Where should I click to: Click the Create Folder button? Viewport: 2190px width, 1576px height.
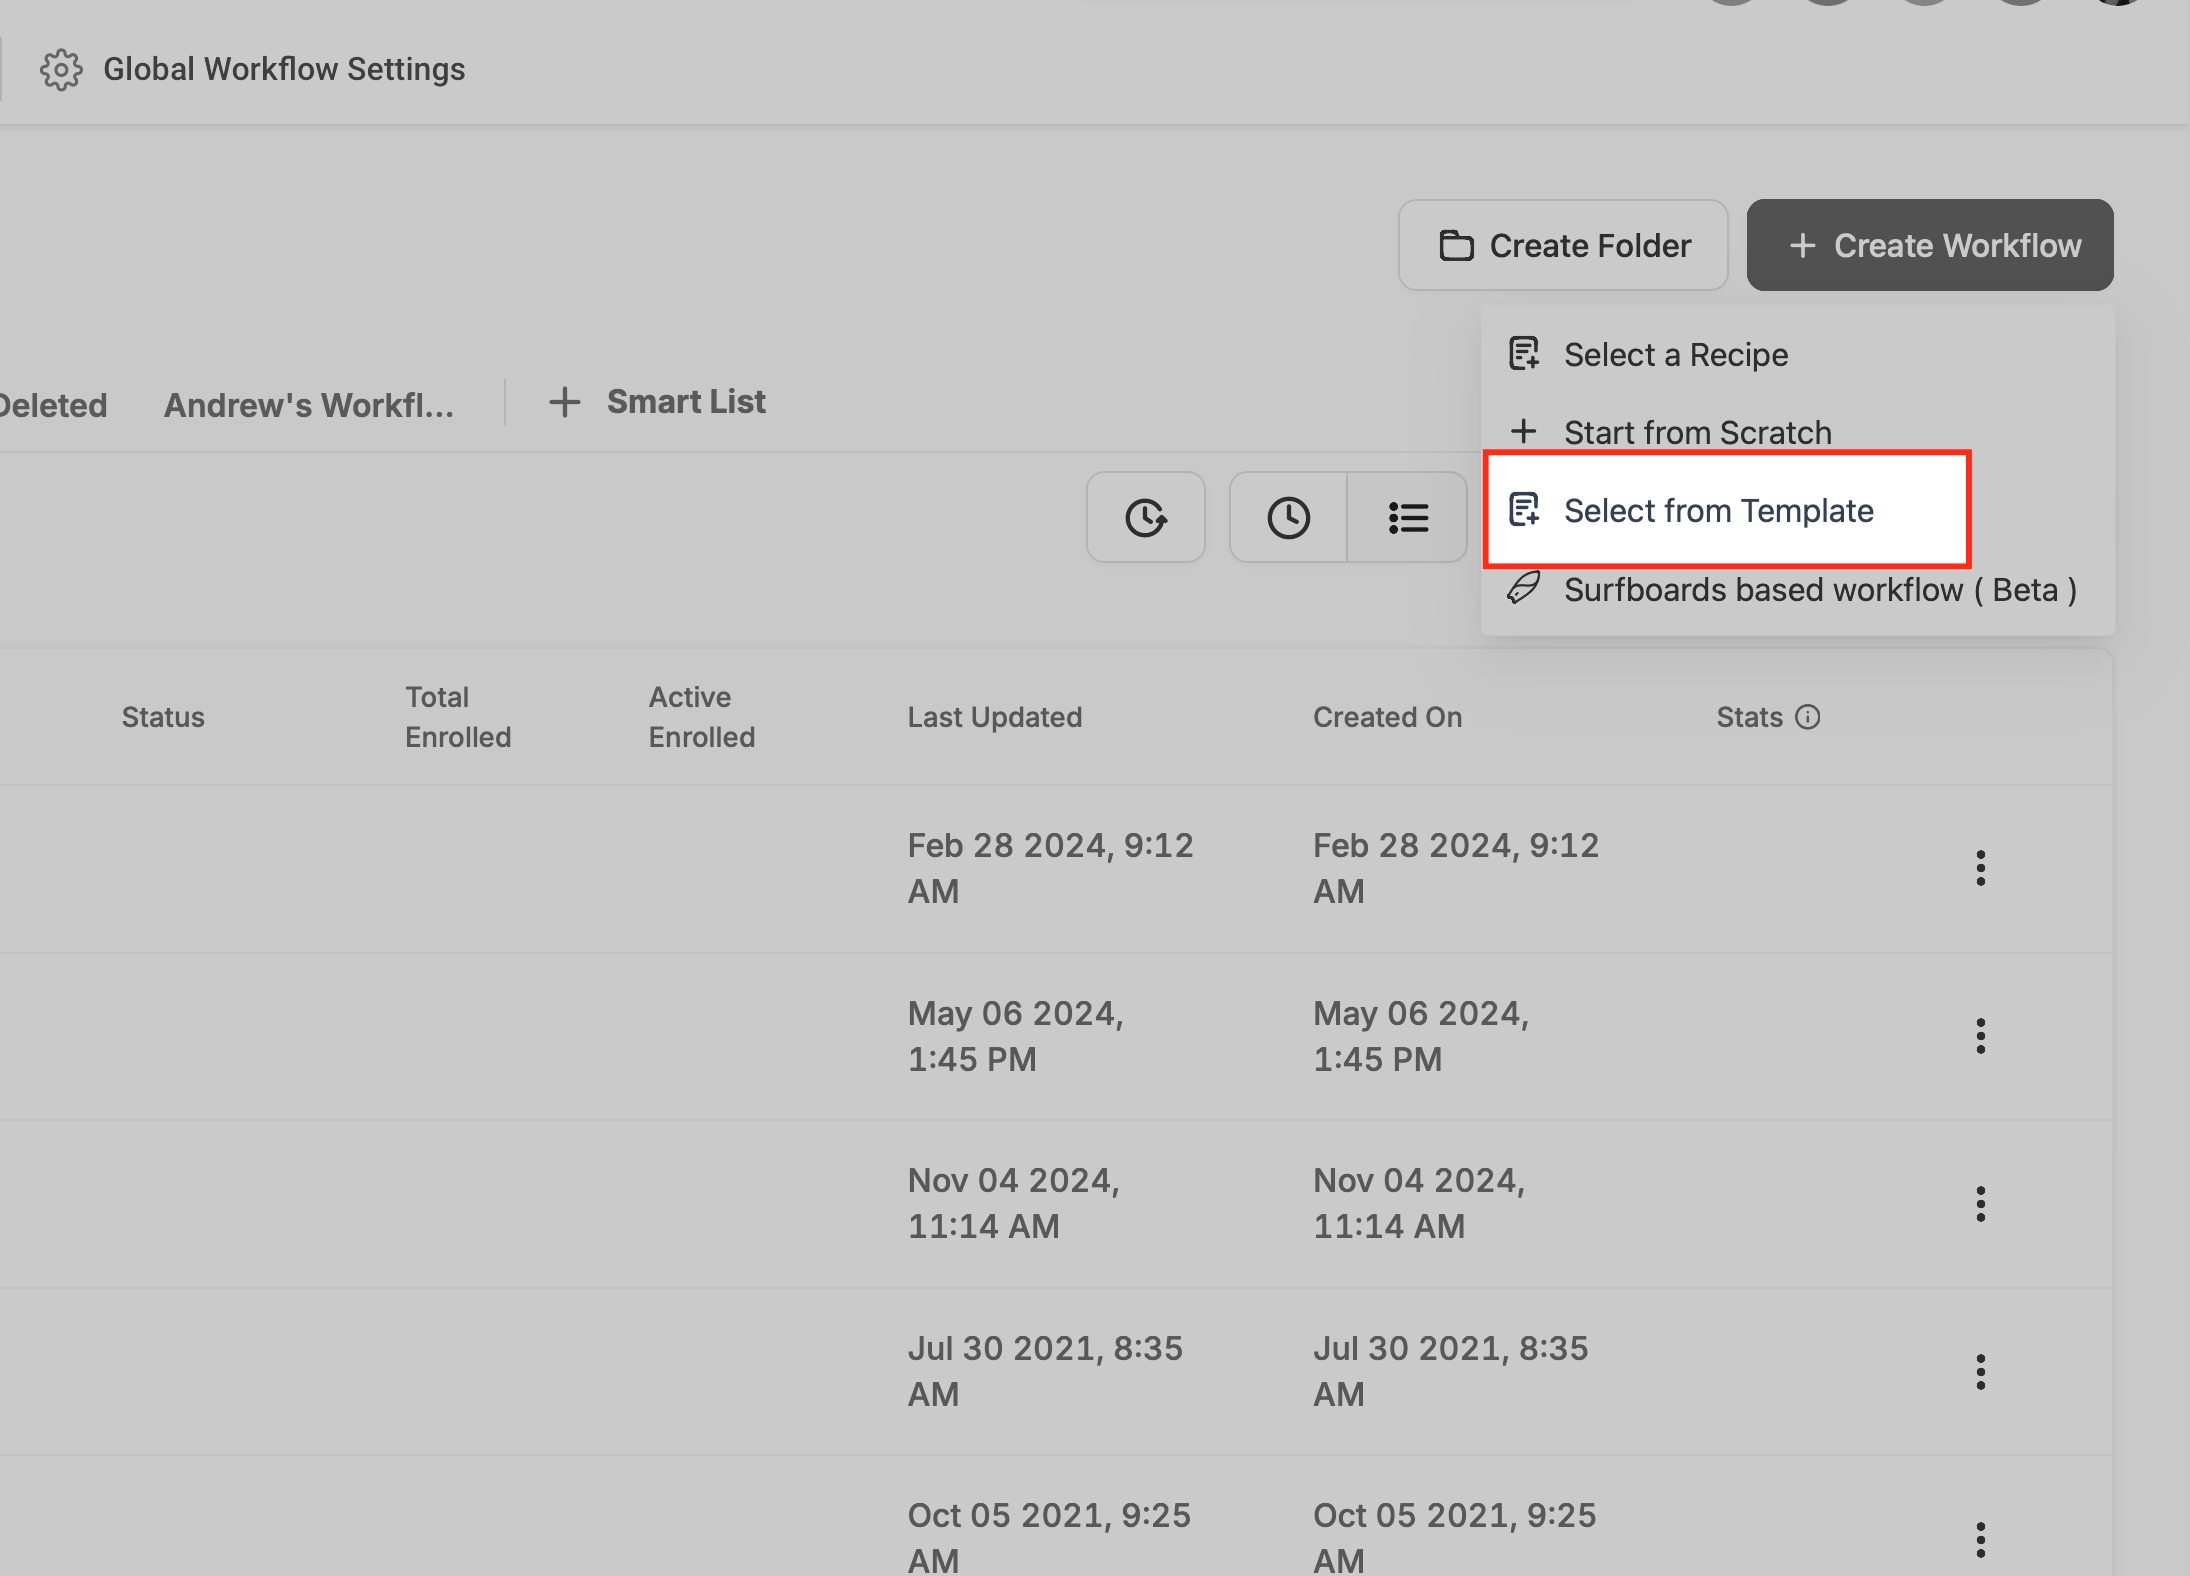pyautogui.click(x=1563, y=246)
